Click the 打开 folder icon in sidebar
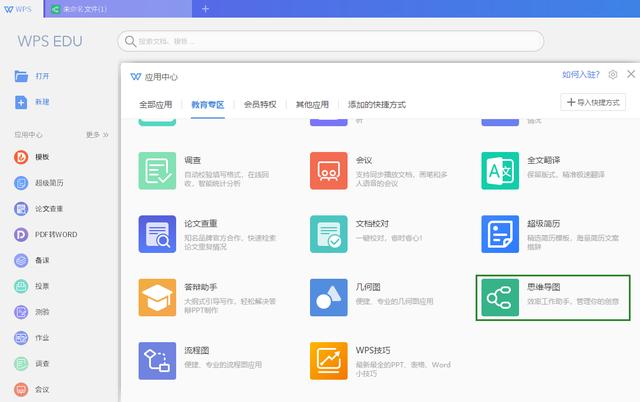 21,76
